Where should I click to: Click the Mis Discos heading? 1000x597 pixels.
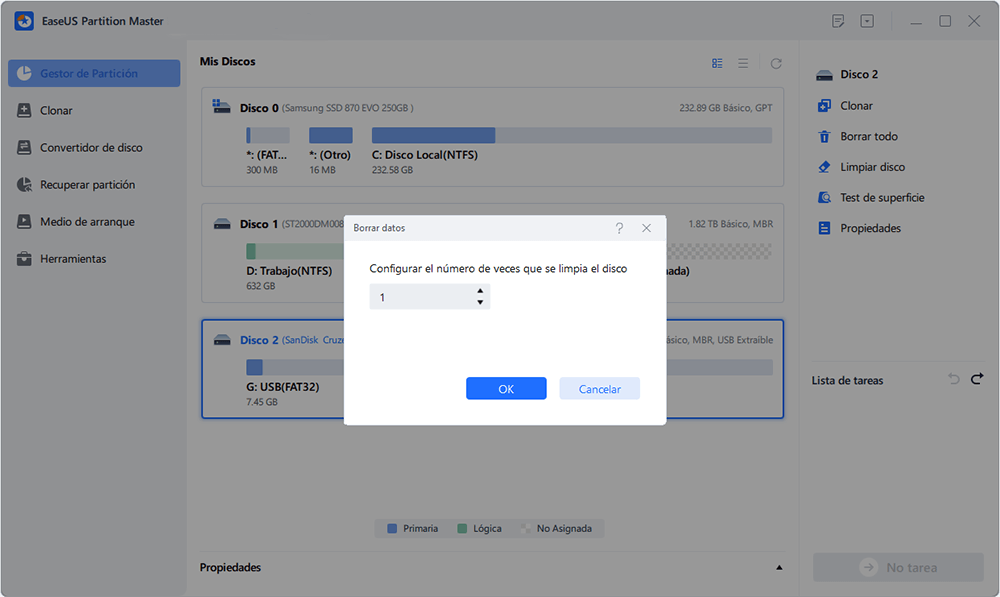pos(227,61)
